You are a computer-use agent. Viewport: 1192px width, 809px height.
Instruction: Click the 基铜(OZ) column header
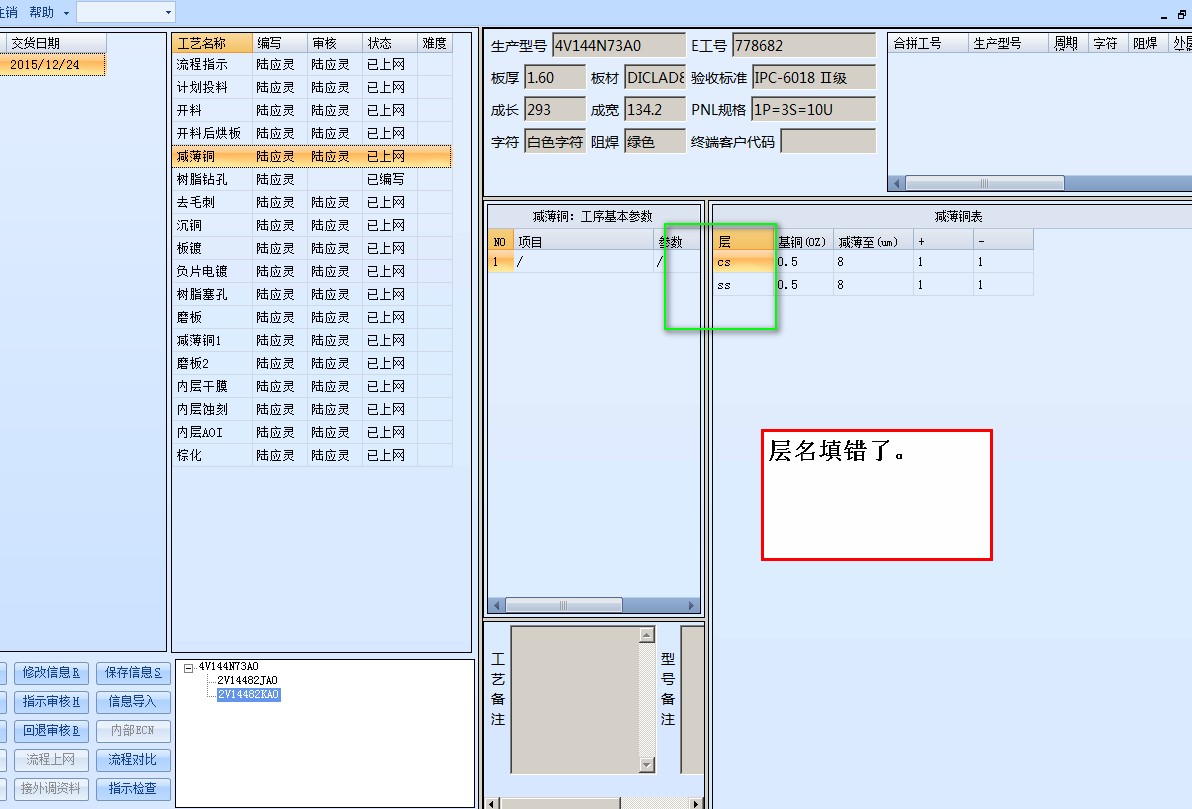point(802,241)
